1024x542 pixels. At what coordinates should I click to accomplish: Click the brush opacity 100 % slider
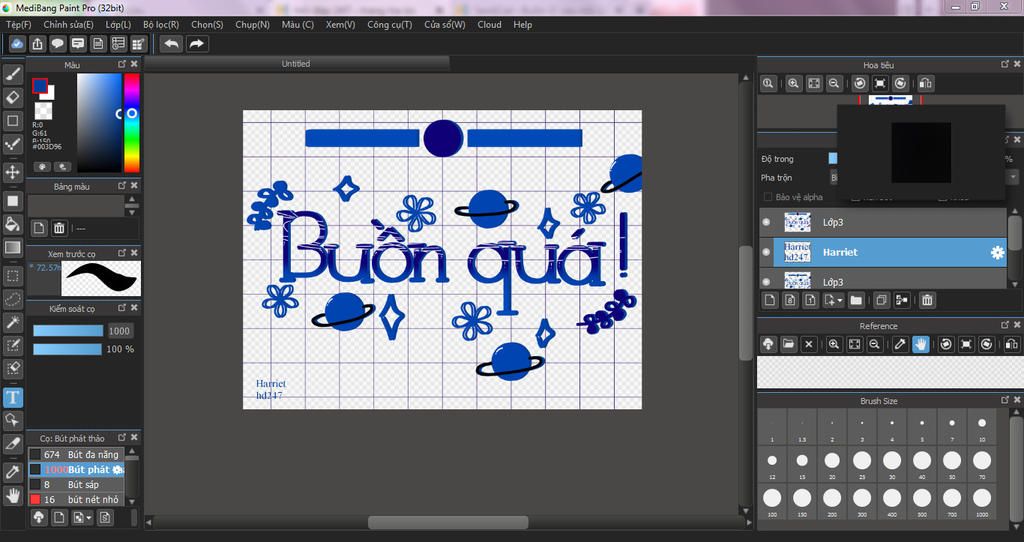click(x=68, y=349)
